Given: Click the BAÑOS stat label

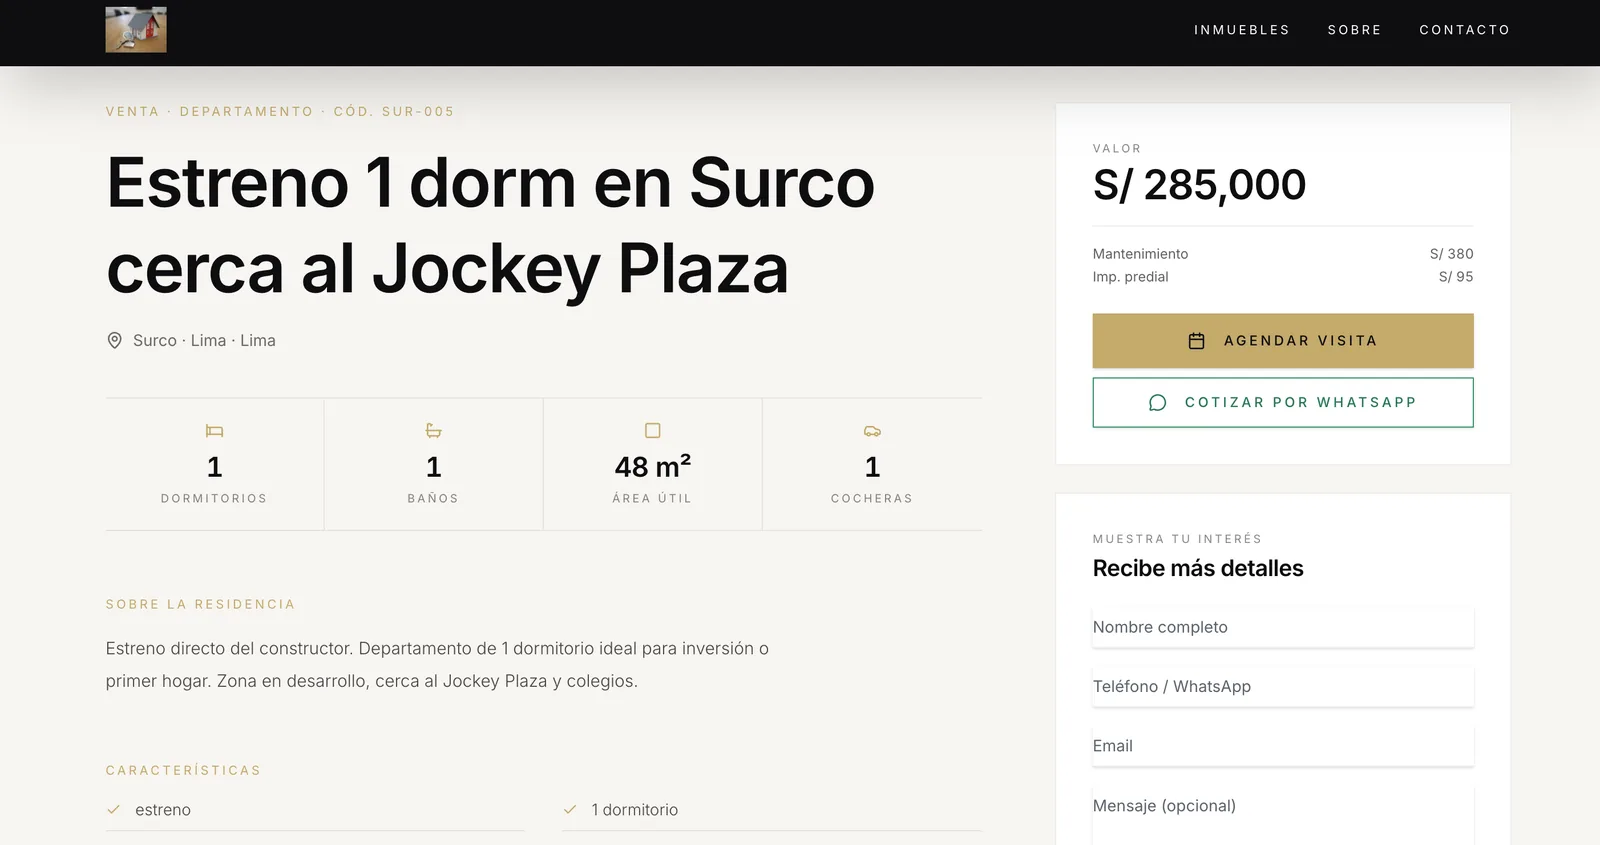Looking at the screenshot, I should (433, 499).
